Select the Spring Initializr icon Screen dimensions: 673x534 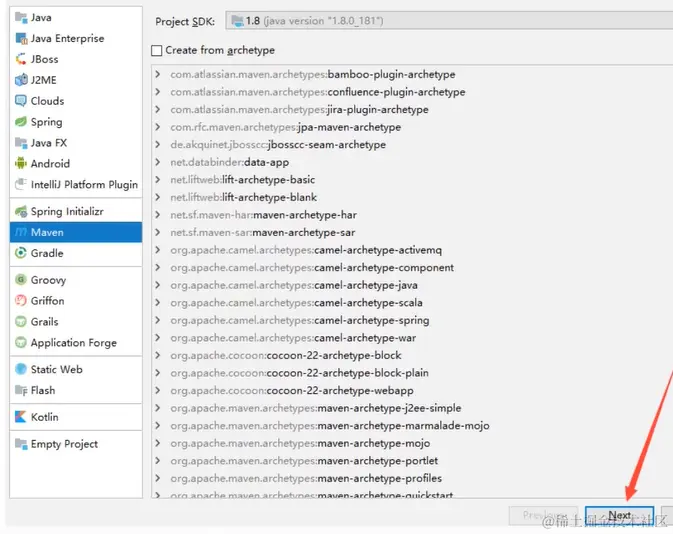tap(21, 211)
